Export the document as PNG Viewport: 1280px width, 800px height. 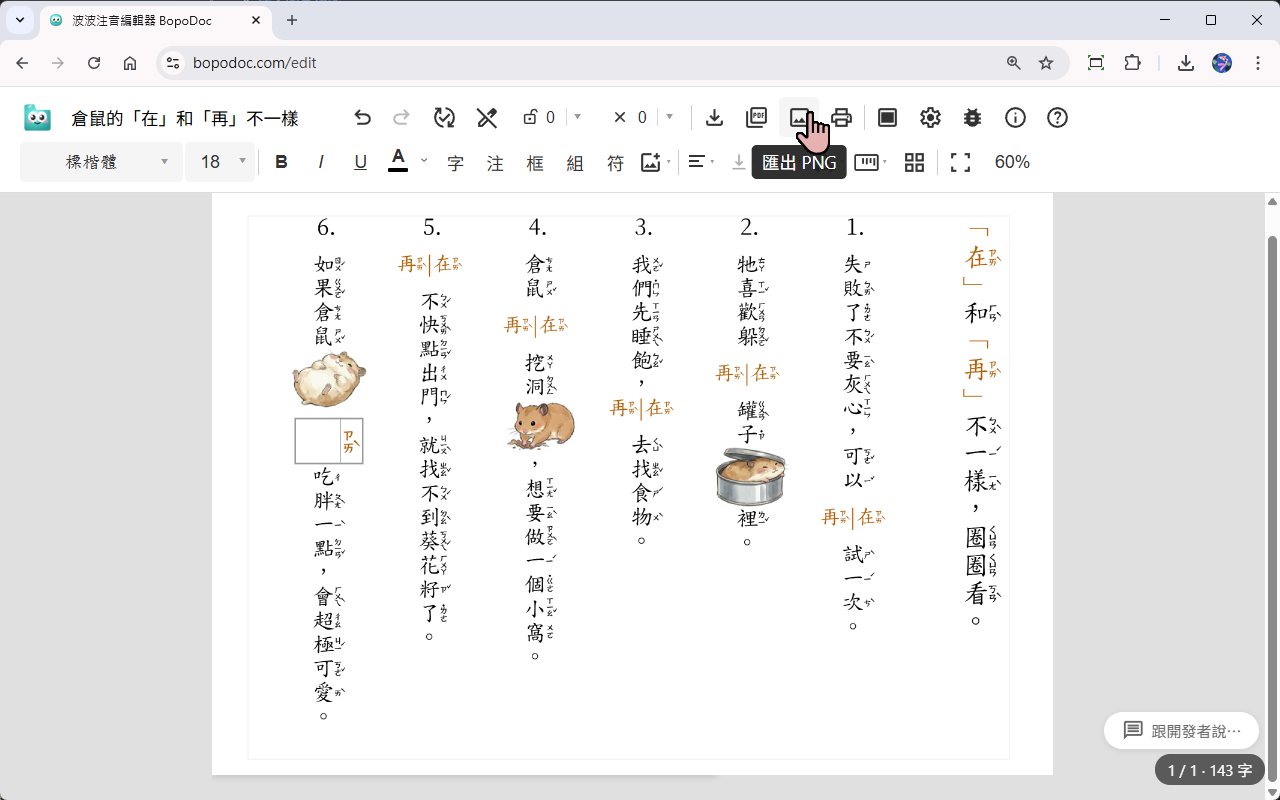point(798,117)
